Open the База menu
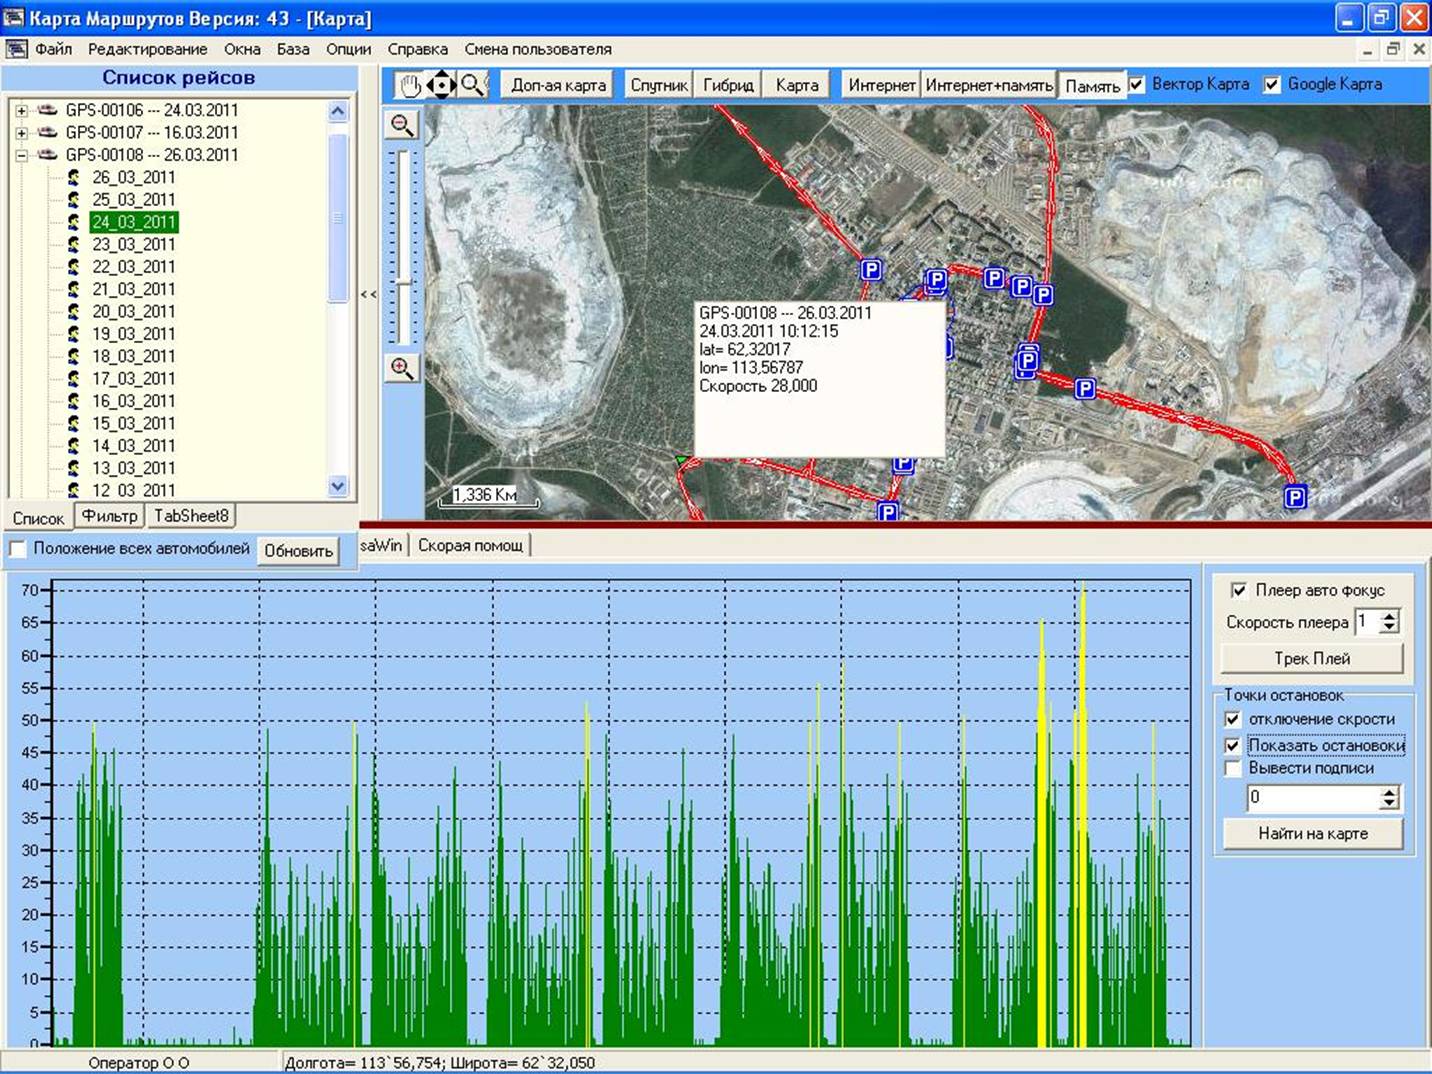1432x1074 pixels. (293, 49)
